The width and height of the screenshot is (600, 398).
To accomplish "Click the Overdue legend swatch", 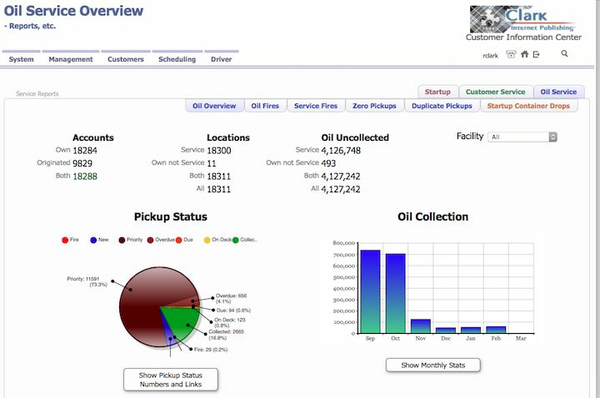I will [x=150, y=240].
